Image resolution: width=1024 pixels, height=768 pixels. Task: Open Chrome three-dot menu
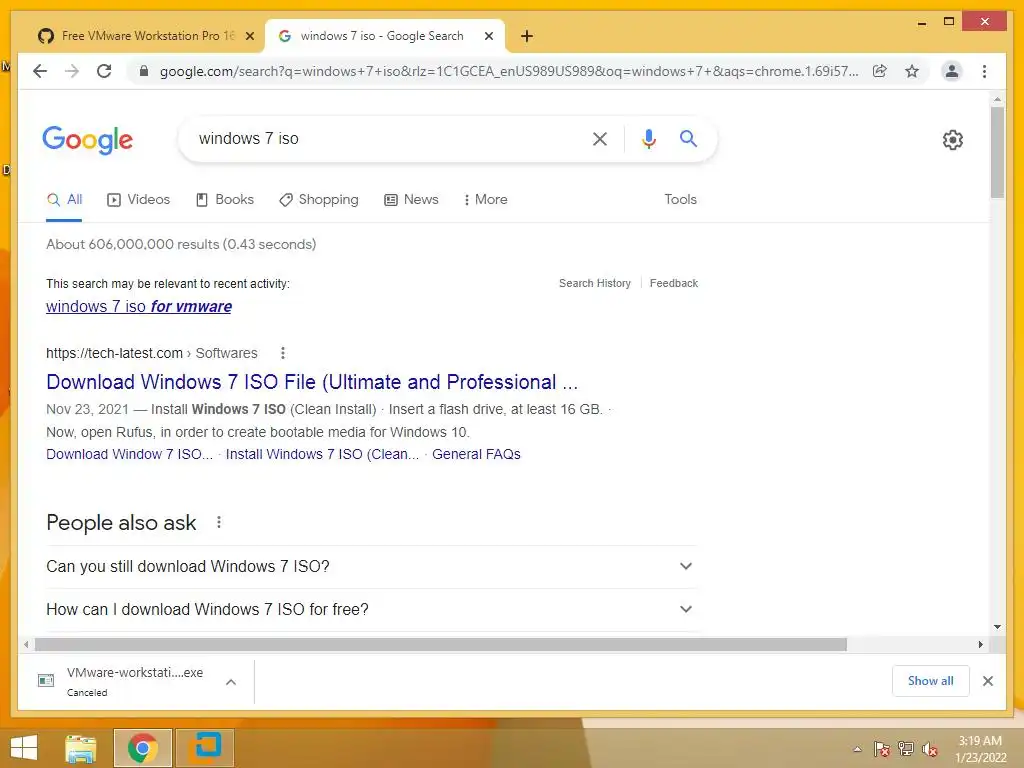point(984,71)
